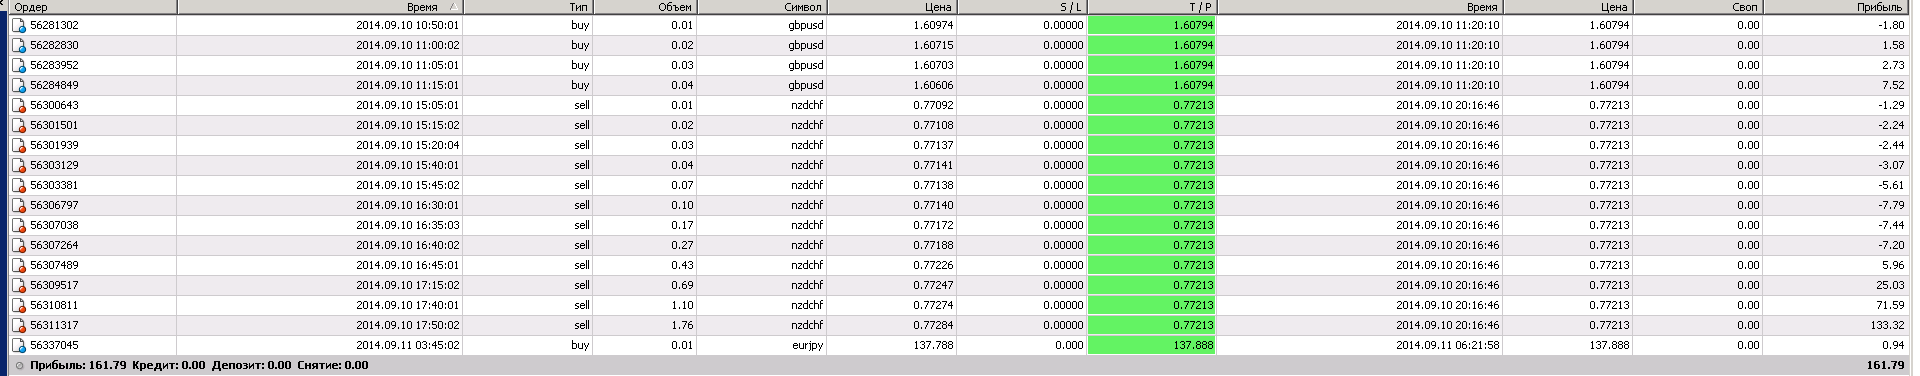This screenshot has height=376, width=1920.
Task: Select open price 1.60606
Action: point(932,85)
